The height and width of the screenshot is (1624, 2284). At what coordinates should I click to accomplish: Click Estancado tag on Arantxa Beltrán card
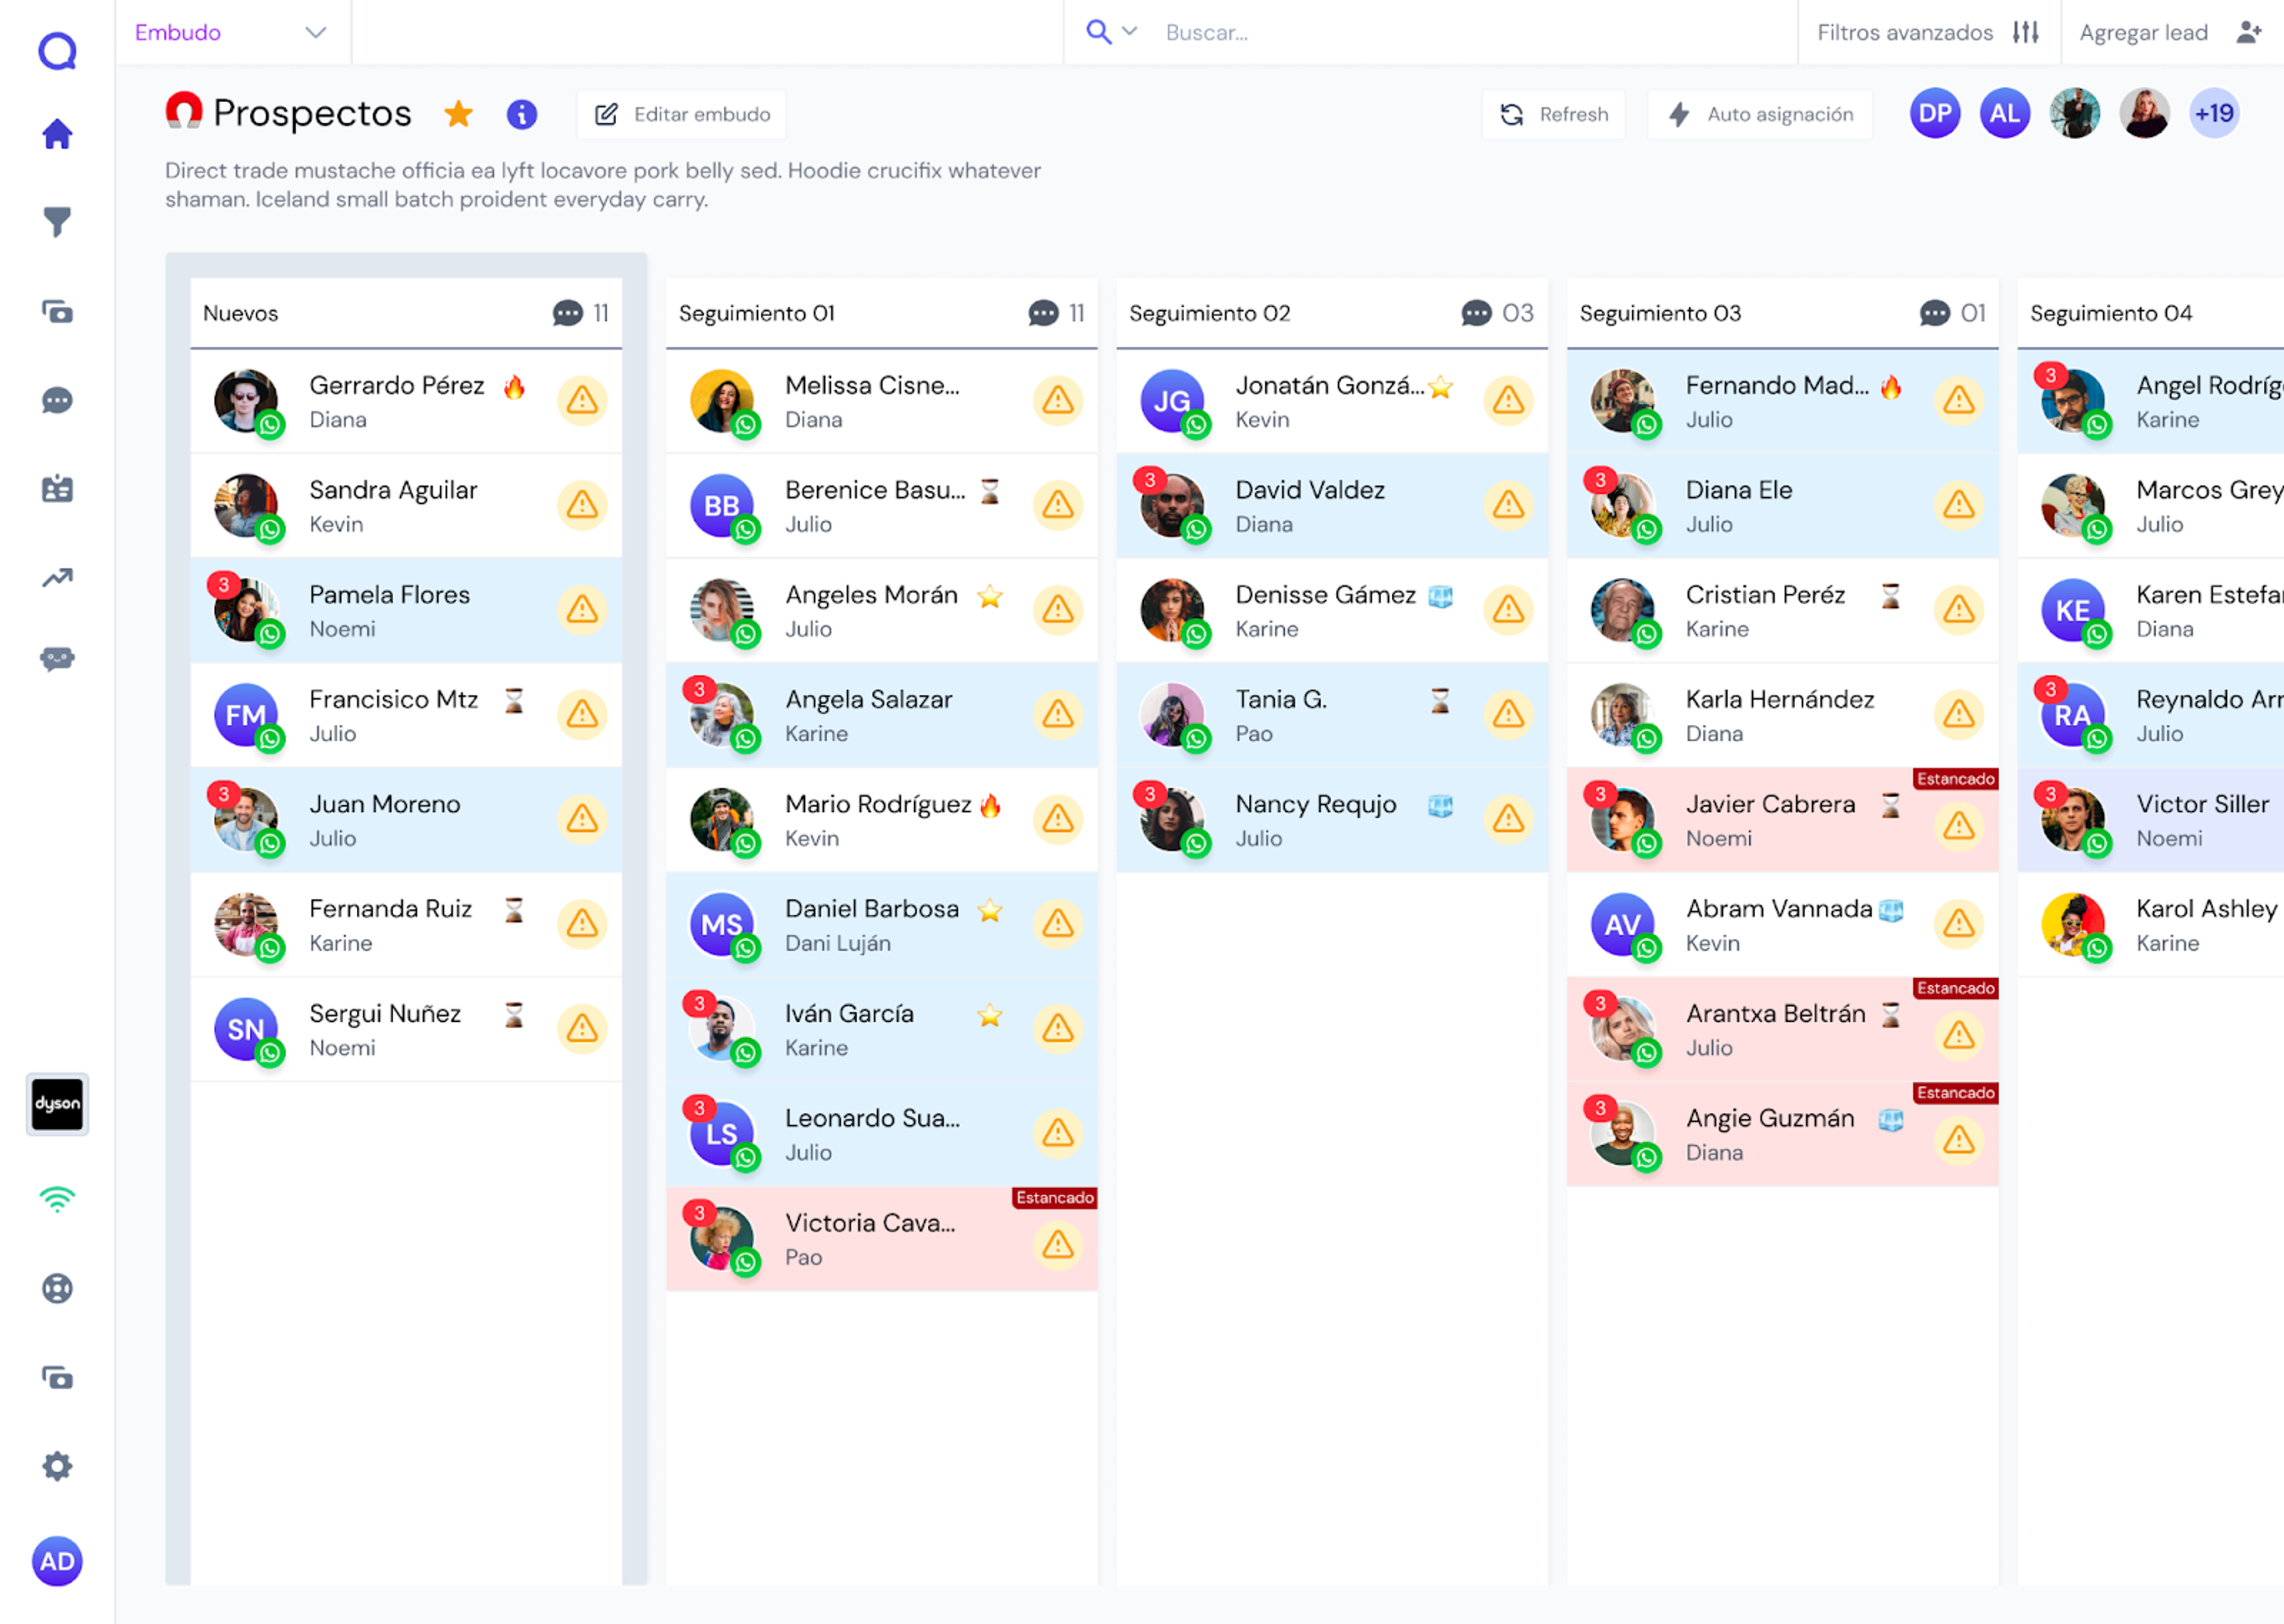tap(1956, 988)
